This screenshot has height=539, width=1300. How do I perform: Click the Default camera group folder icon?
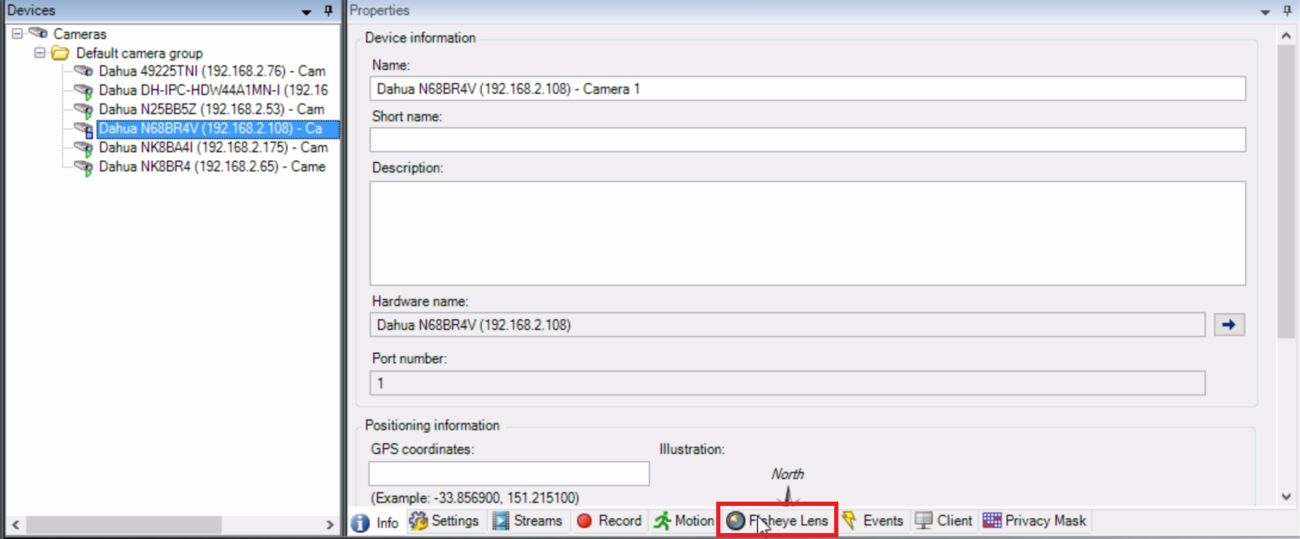coord(60,53)
